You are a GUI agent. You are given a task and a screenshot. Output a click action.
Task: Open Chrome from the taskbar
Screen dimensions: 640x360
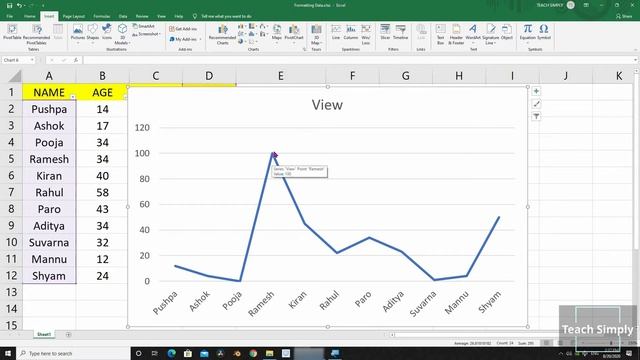253,353
